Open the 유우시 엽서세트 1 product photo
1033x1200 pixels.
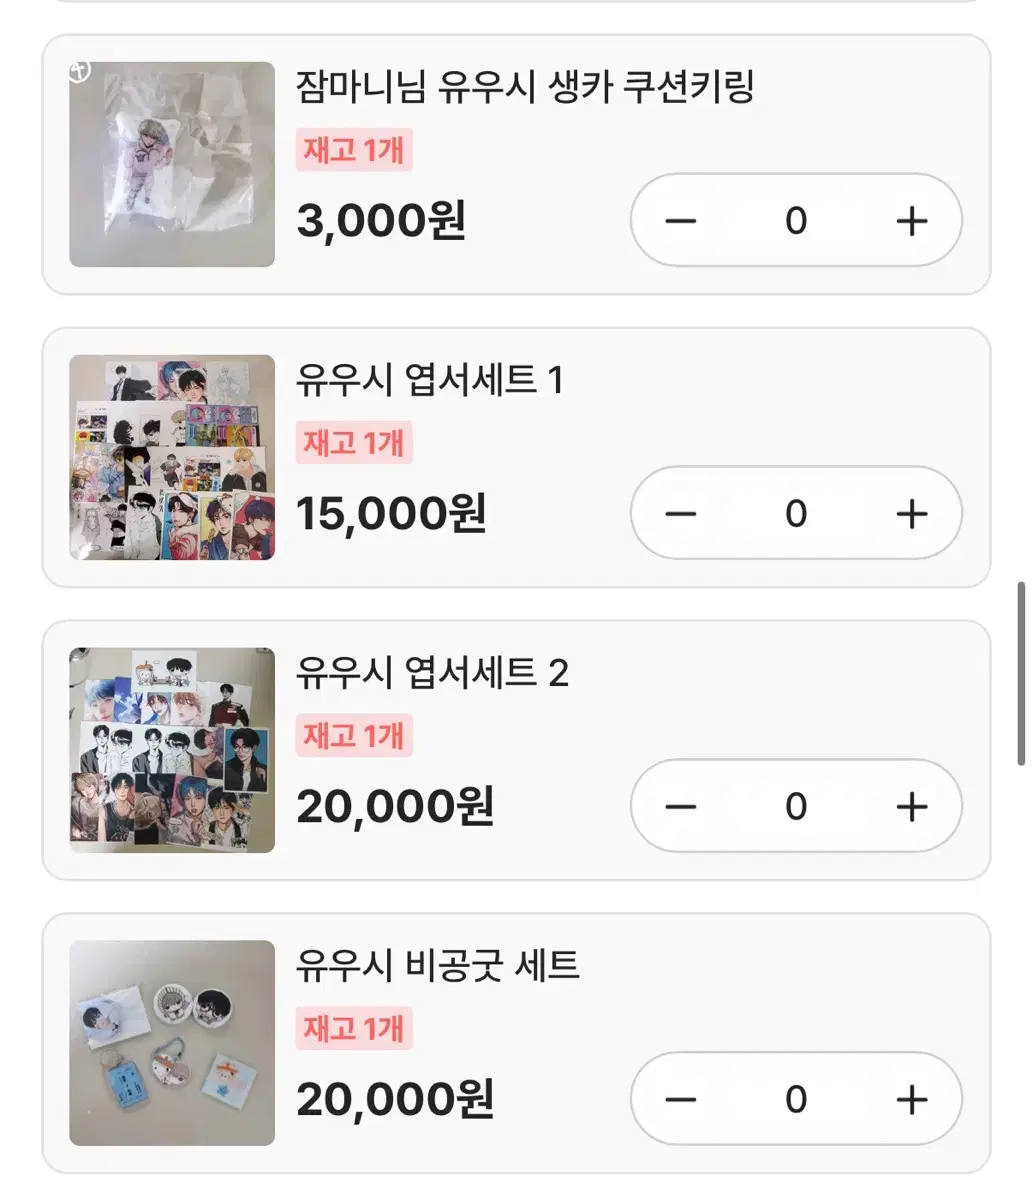[x=172, y=457]
